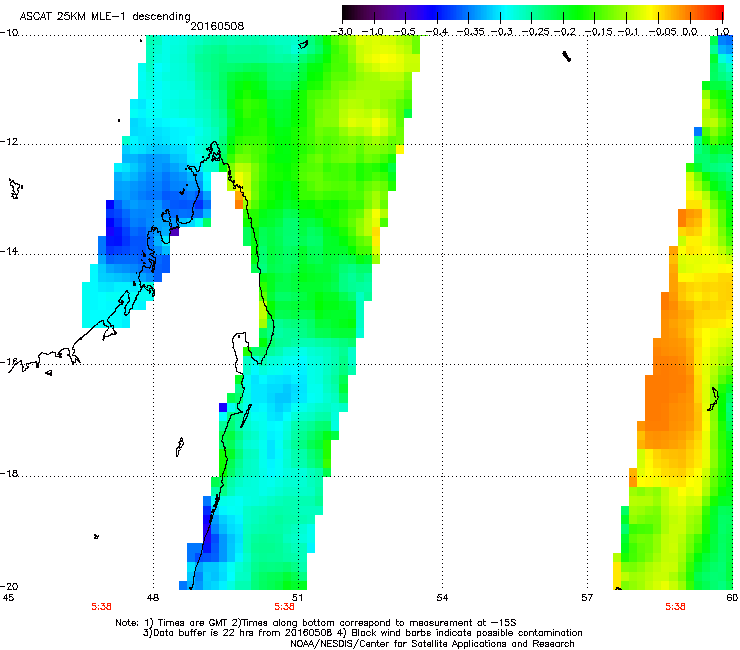Select the "-0.25" color scale label

tap(535, 32)
